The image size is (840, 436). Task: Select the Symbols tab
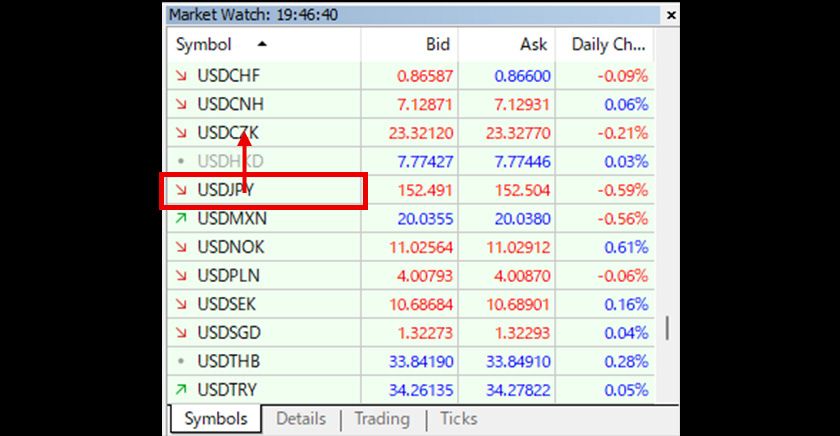pos(216,419)
